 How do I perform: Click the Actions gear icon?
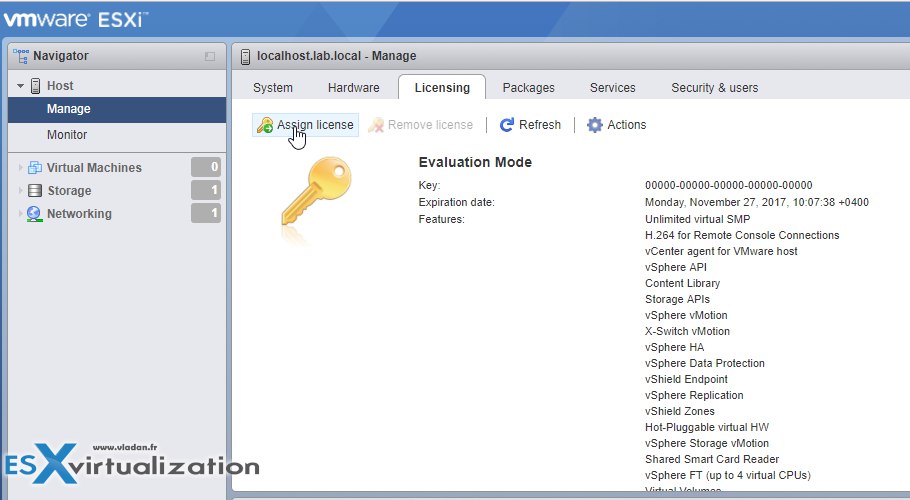click(x=595, y=125)
